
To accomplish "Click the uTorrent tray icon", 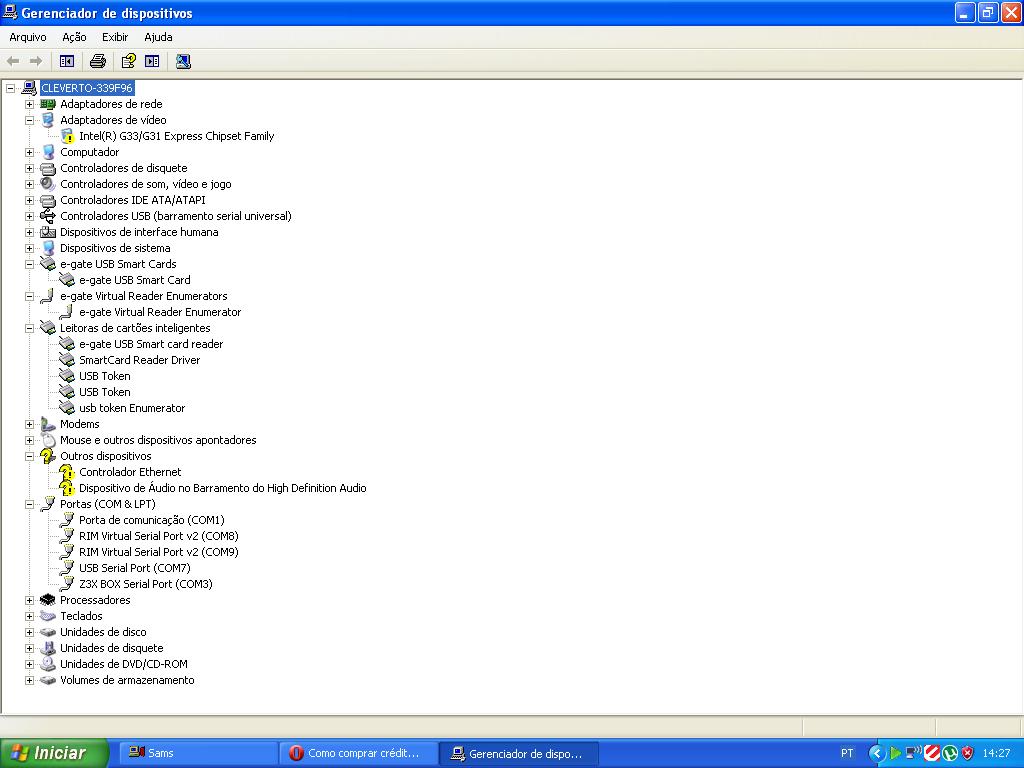I will 950,753.
